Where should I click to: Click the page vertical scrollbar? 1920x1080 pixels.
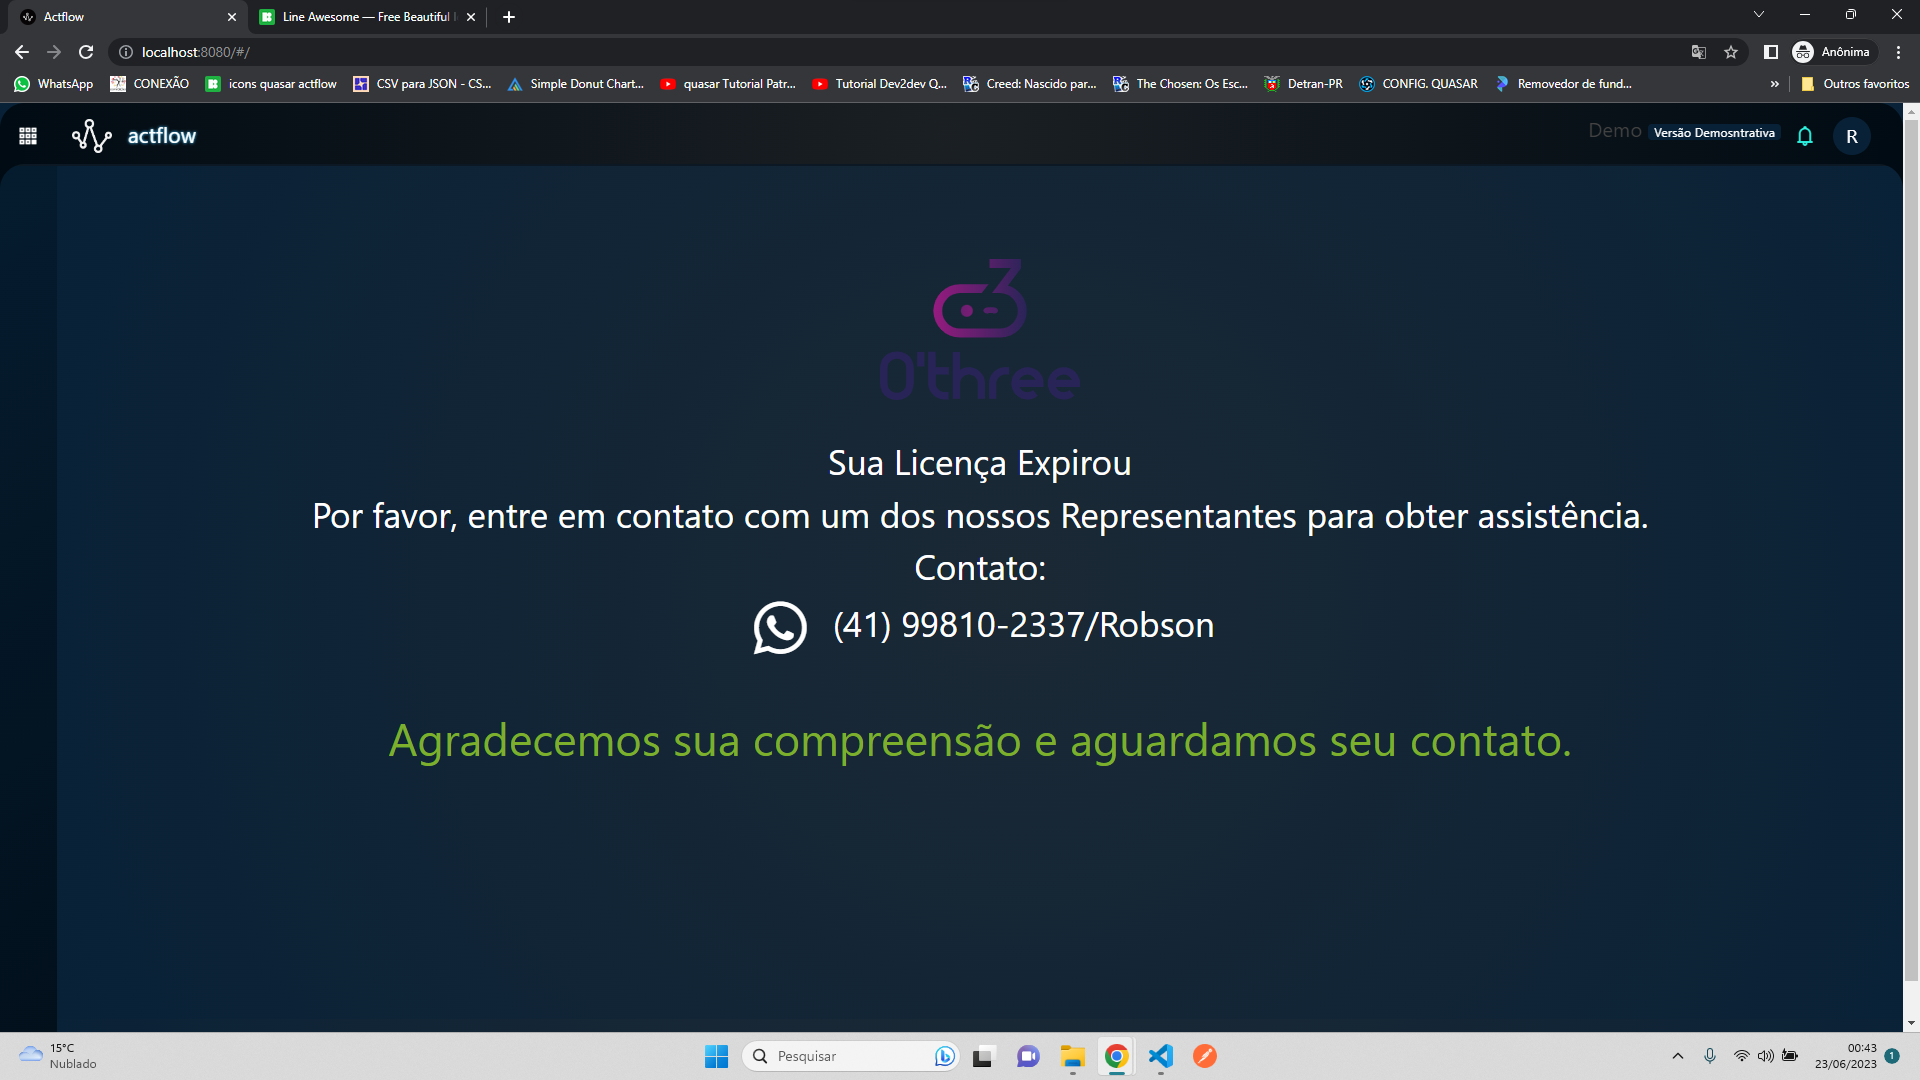[x=1911, y=550]
